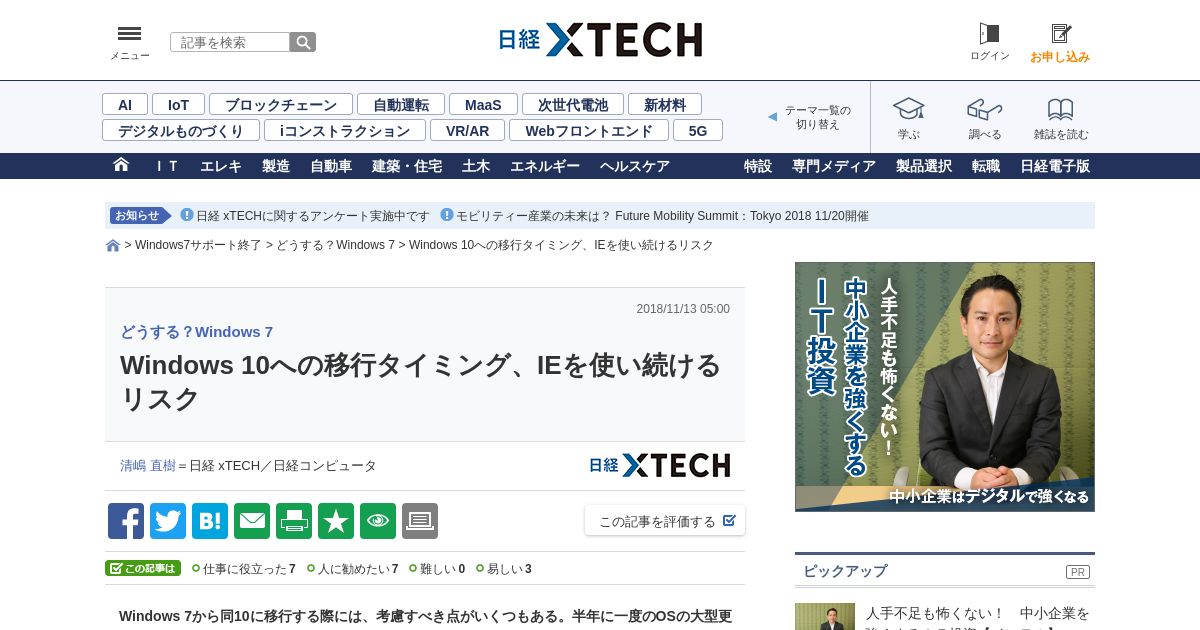The width and height of the screenshot is (1200, 630).
Task: Vote 人に勧めたい on this article
Action: tap(352, 569)
